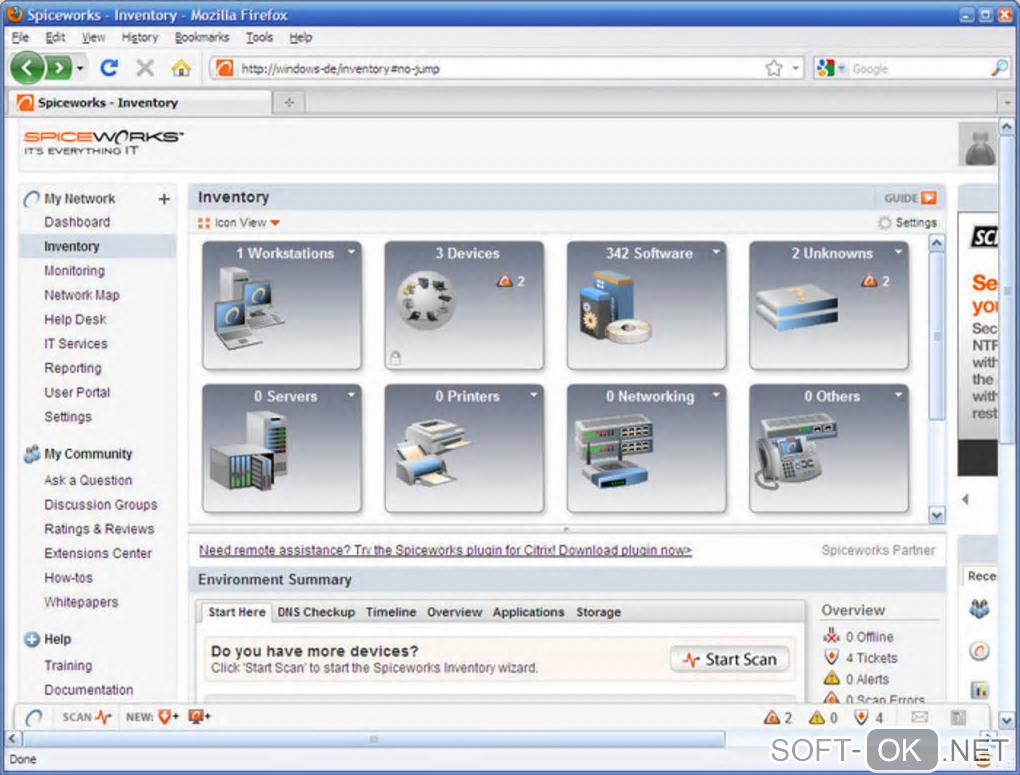Go back with Firefox back arrow
The width and height of the screenshot is (1020, 775).
27,68
